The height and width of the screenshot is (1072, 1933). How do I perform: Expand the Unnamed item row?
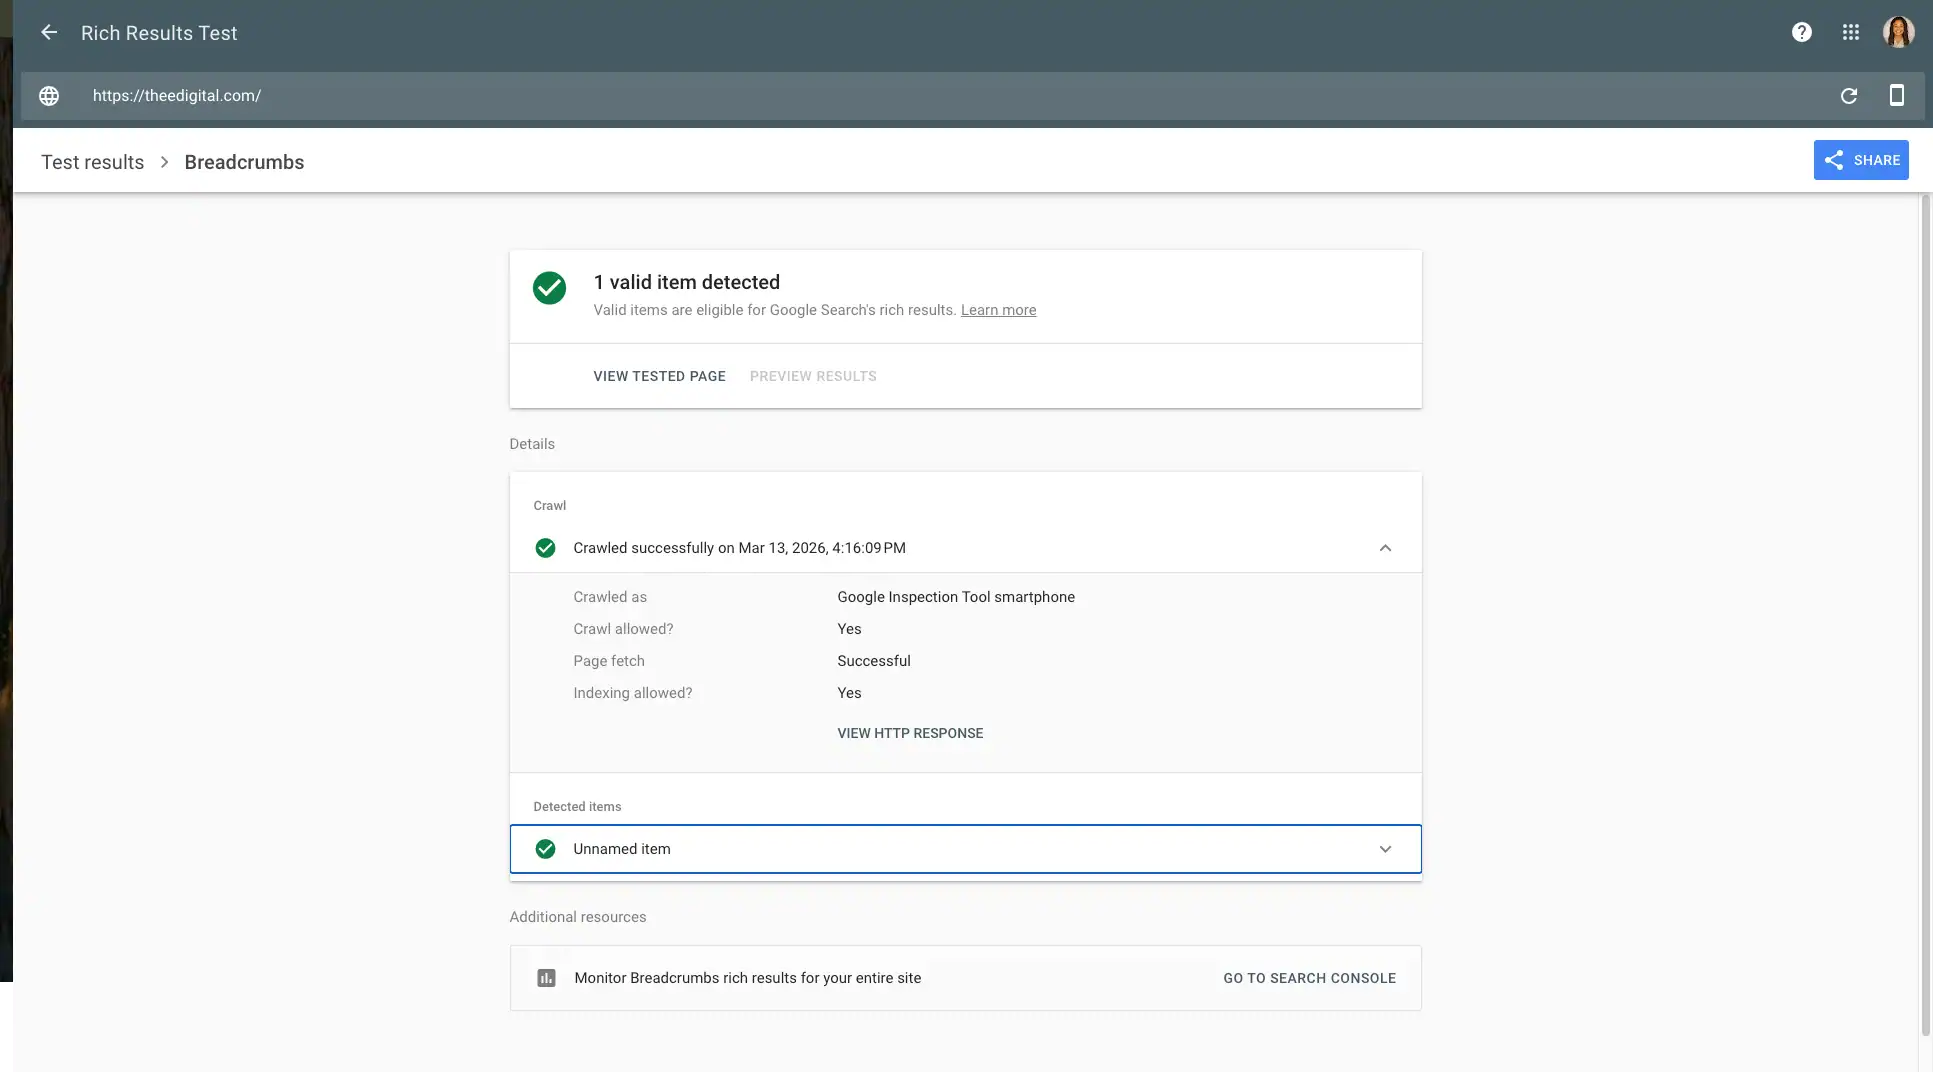1384,849
